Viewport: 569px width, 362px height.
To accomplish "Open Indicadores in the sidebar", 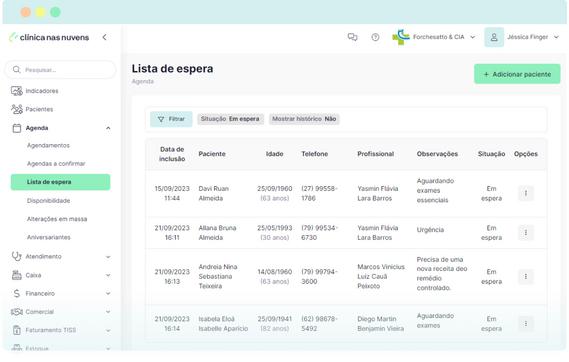I will 42,91.
